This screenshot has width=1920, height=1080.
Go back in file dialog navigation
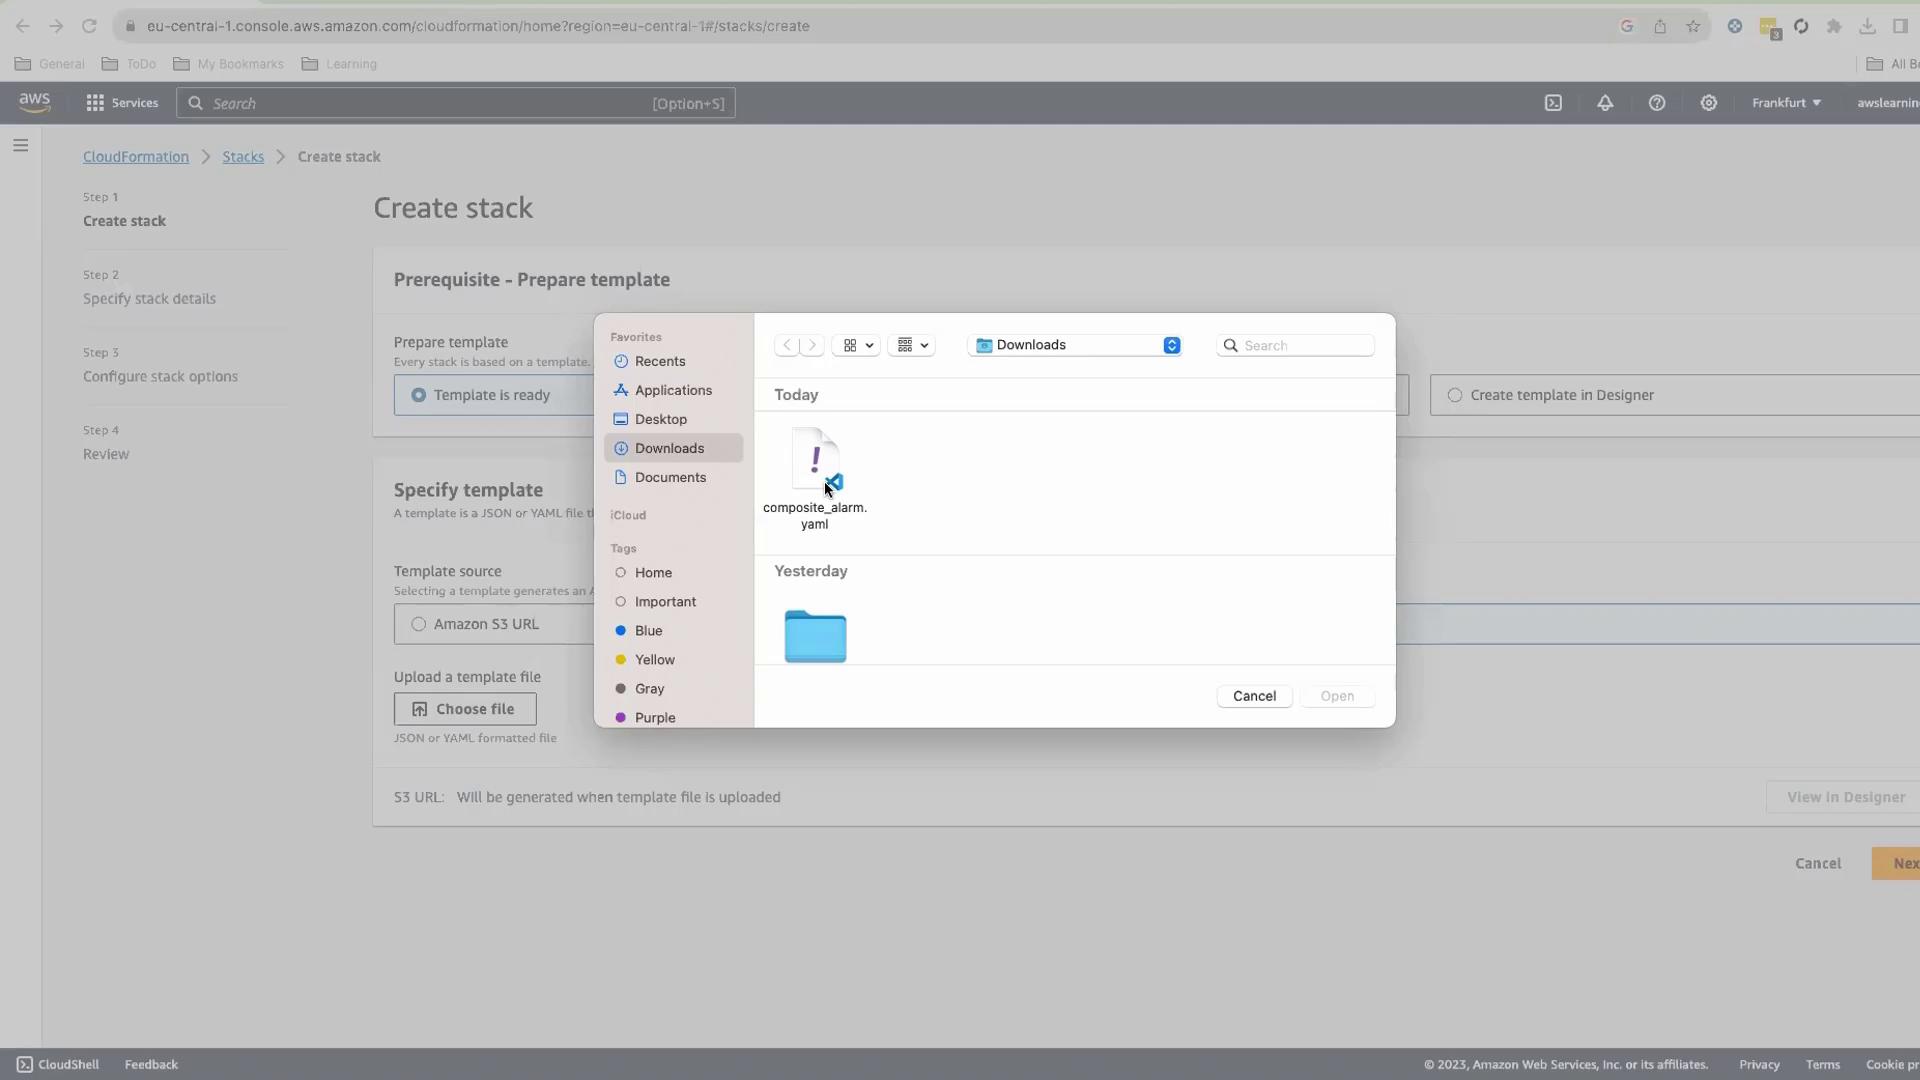tap(787, 345)
